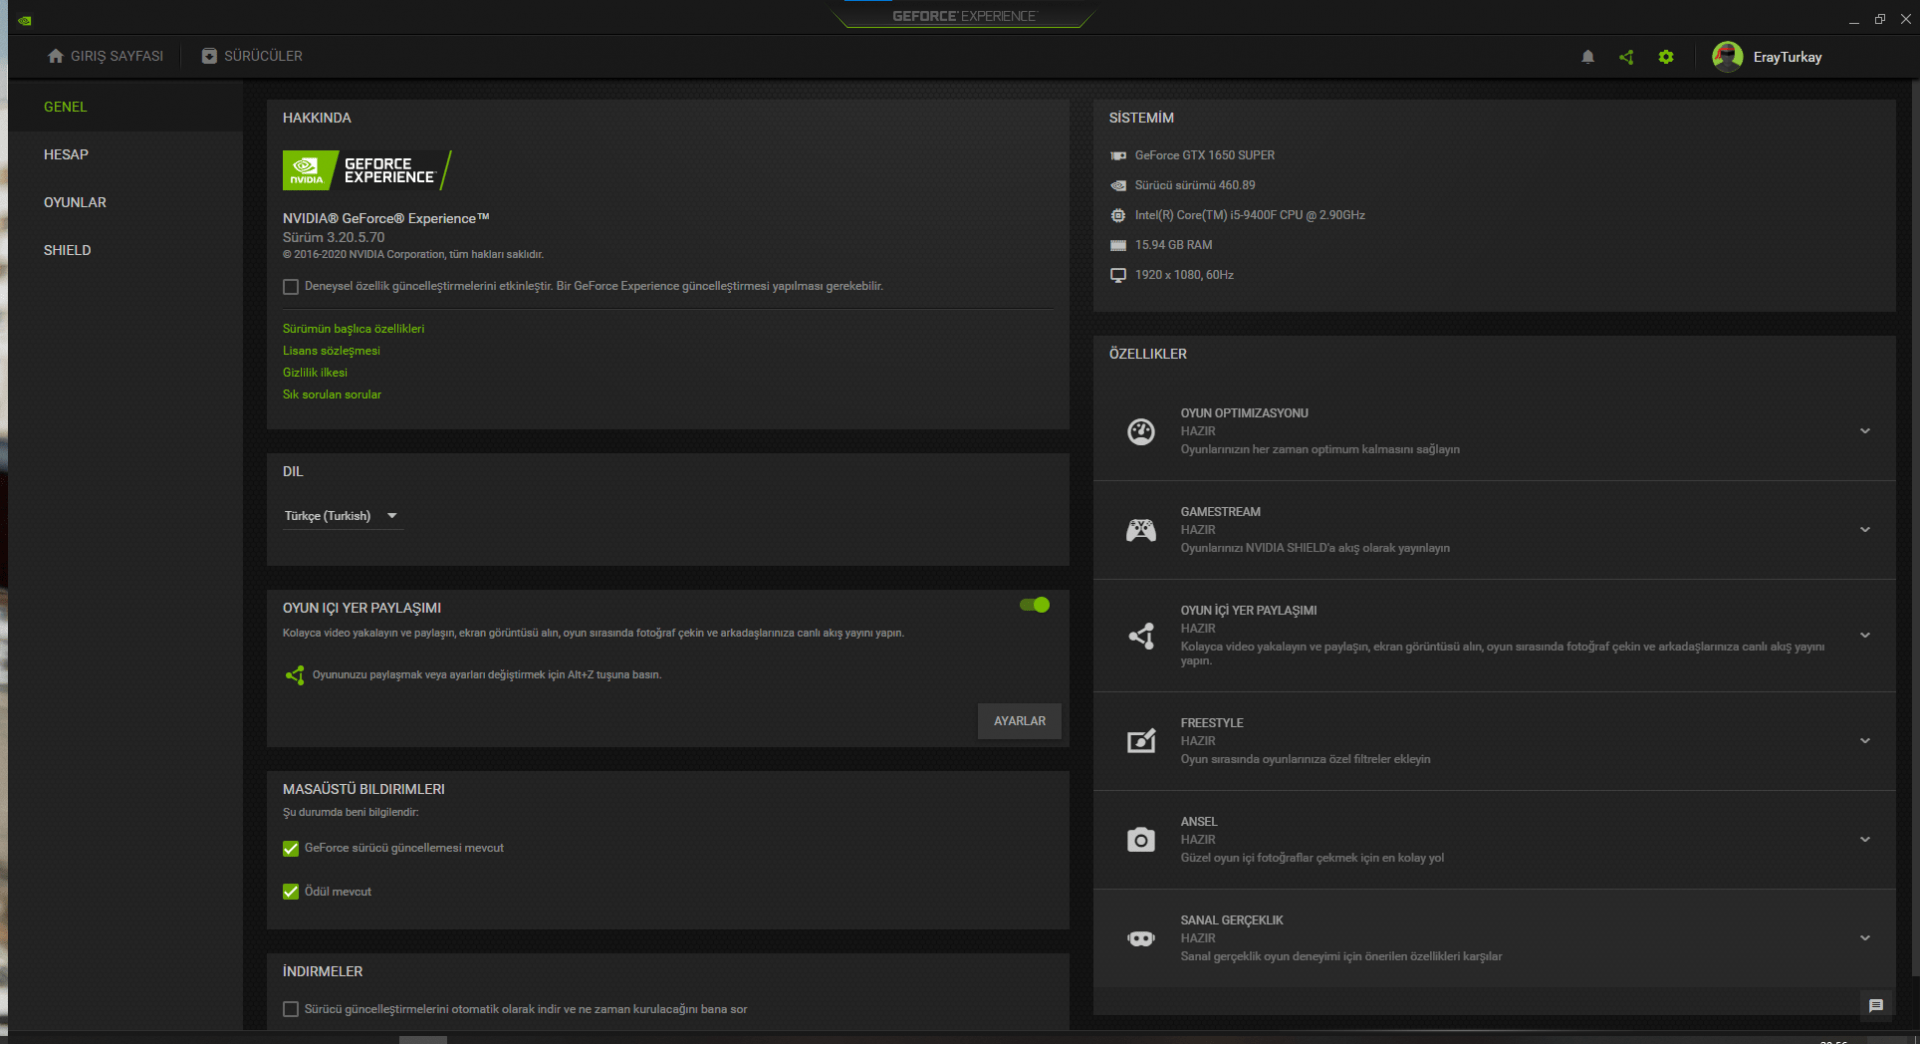
Task: Click the share icon in top bar
Action: (1626, 57)
